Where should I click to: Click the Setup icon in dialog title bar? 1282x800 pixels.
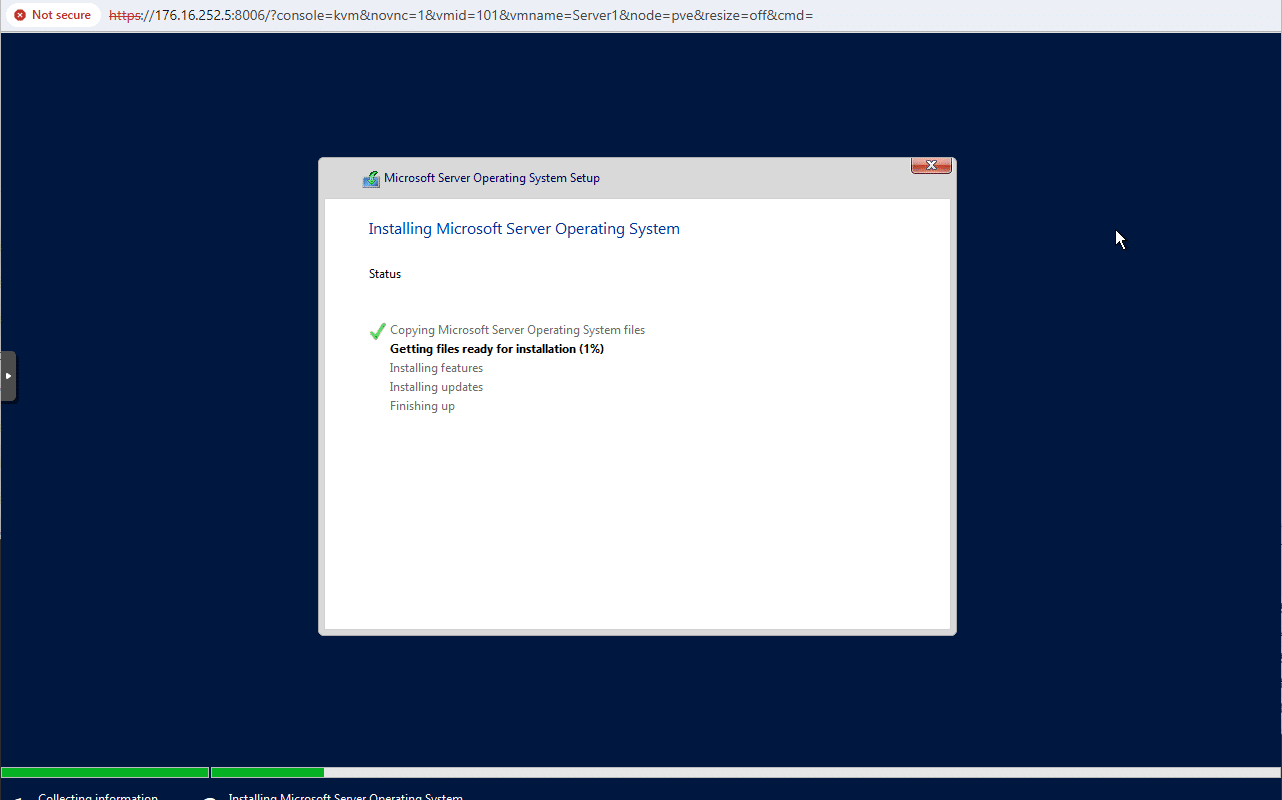371,179
